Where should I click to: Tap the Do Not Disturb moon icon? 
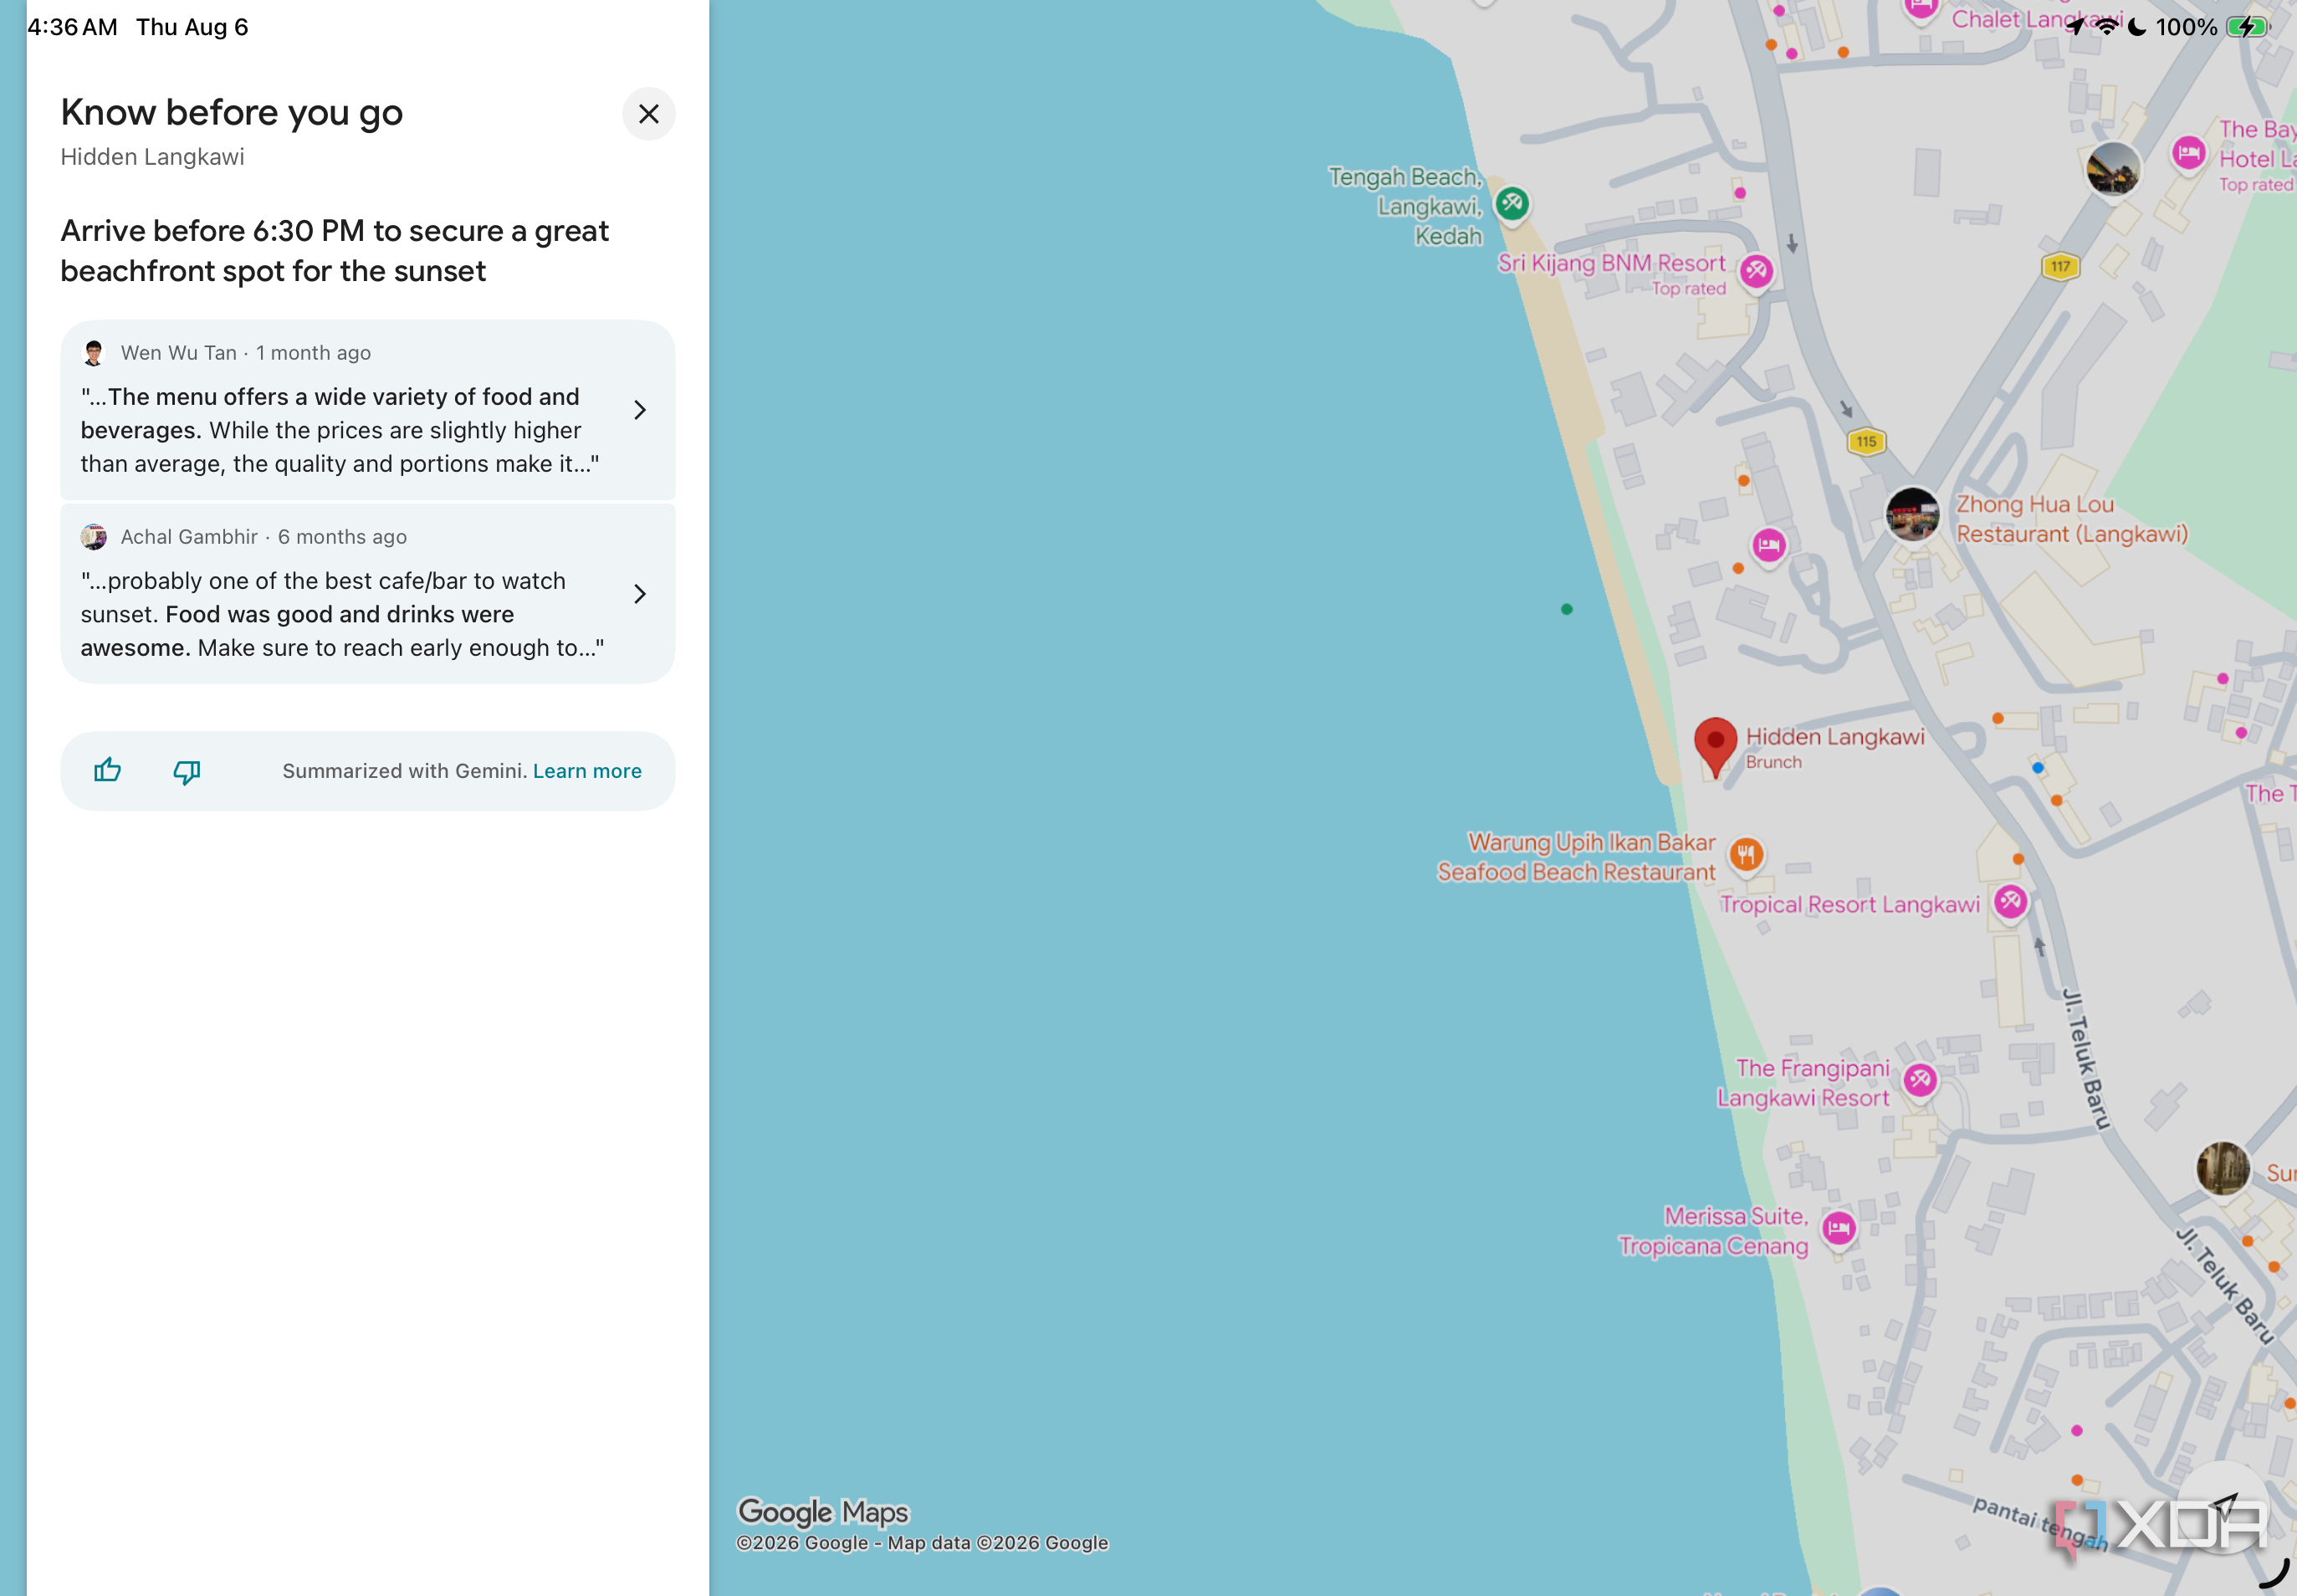click(x=2136, y=27)
